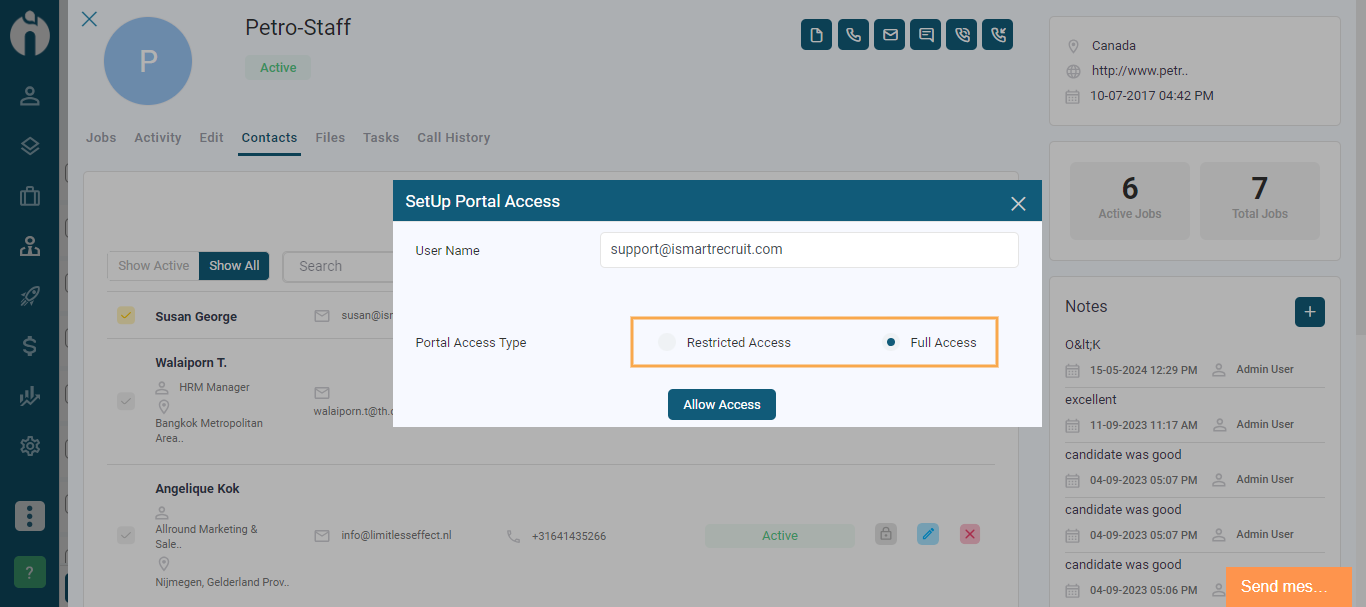
Task: Click the User Name input field
Action: click(x=809, y=250)
